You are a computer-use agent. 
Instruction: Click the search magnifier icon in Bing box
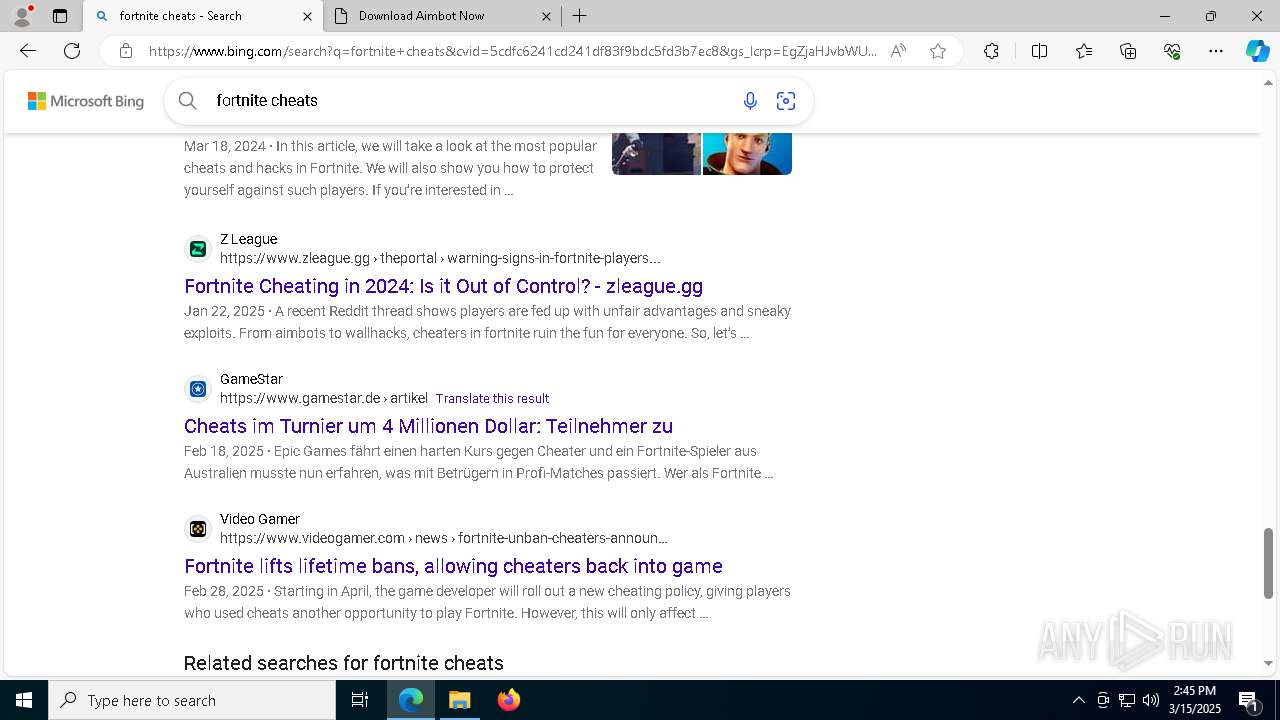point(187,100)
